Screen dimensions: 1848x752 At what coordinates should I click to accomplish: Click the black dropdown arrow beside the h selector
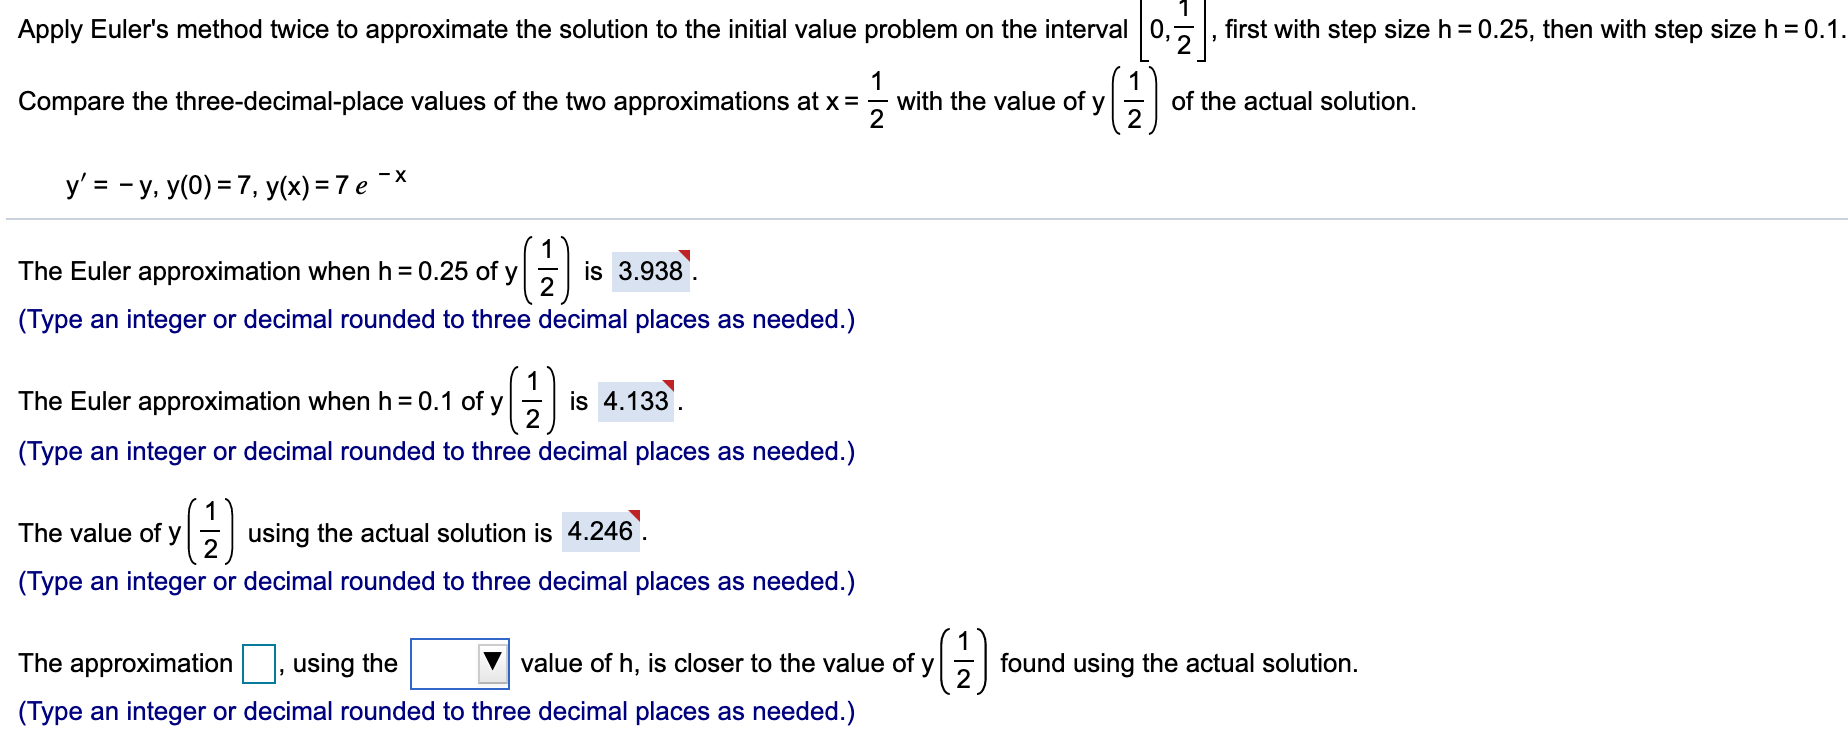click(x=490, y=661)
